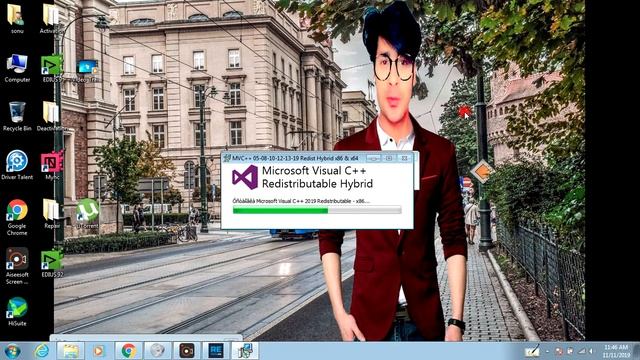Show hidden system tray icons arrow
Image resolution: width=640 pixels, height=360 pixels.
[547, 351]
